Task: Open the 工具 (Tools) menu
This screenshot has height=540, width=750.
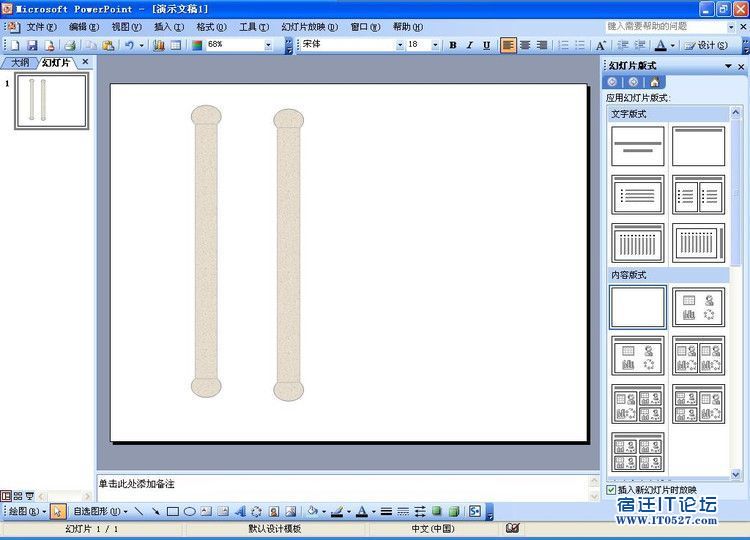Action: pos(254,27)
